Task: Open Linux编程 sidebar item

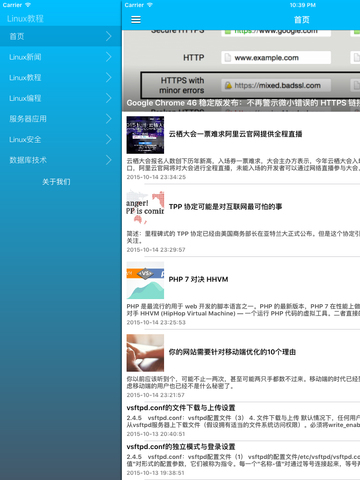Action: coord(61,98)
